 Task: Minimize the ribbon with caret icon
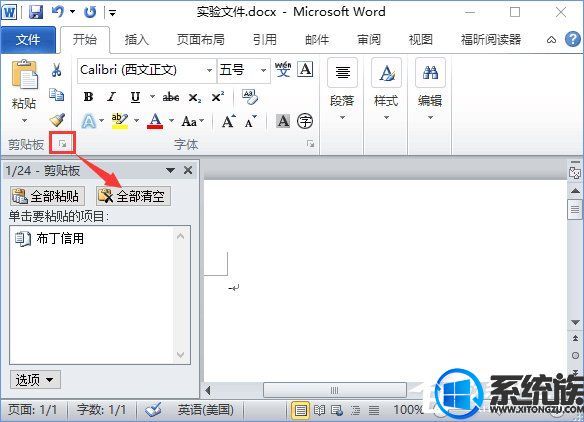click(551, 39)
